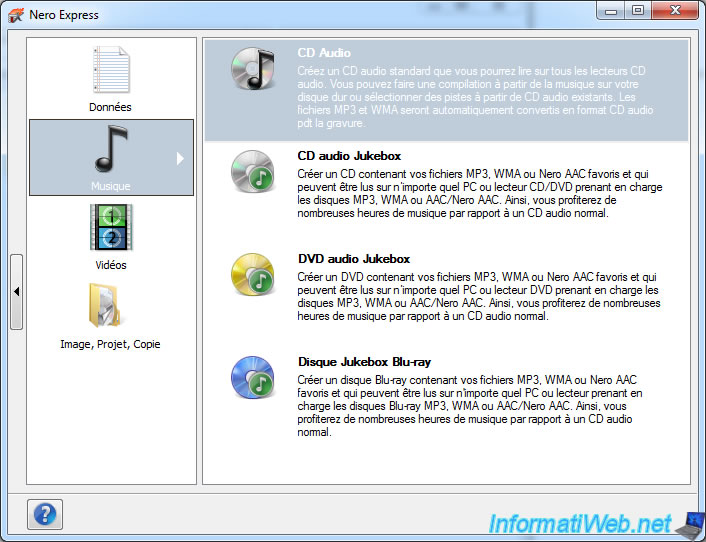
Task: Maximize the Nero Express window
Action: [638, 11]
